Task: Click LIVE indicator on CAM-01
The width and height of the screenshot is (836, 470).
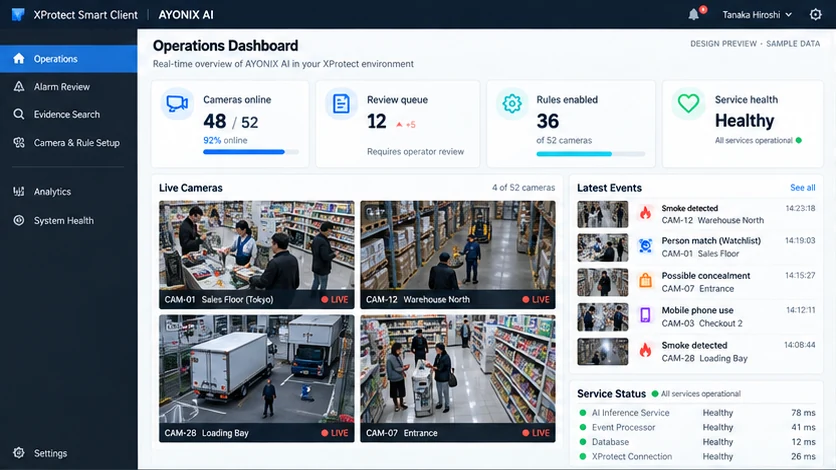Action: pos(334,299)
